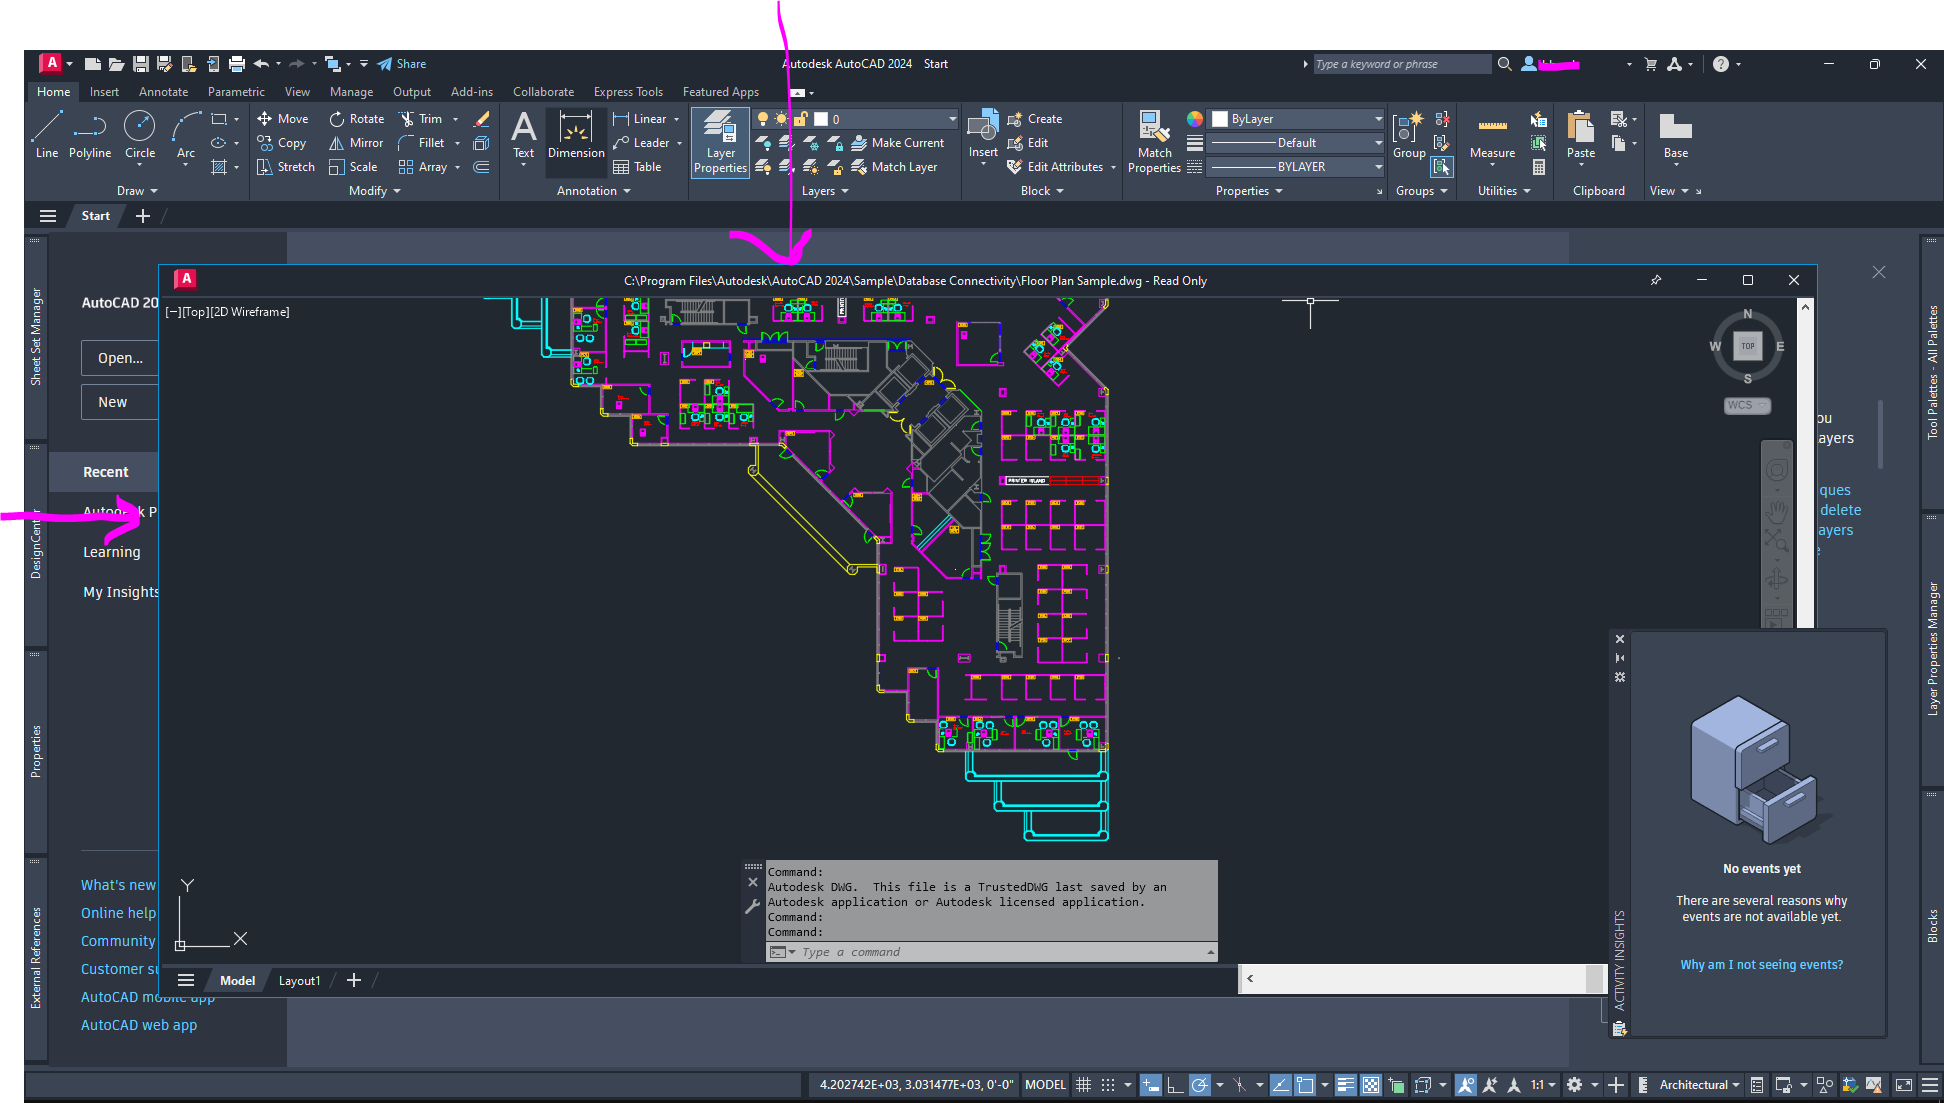Click Match Layer
Screen dimensions: 1944x1103
tap(894, 167)
